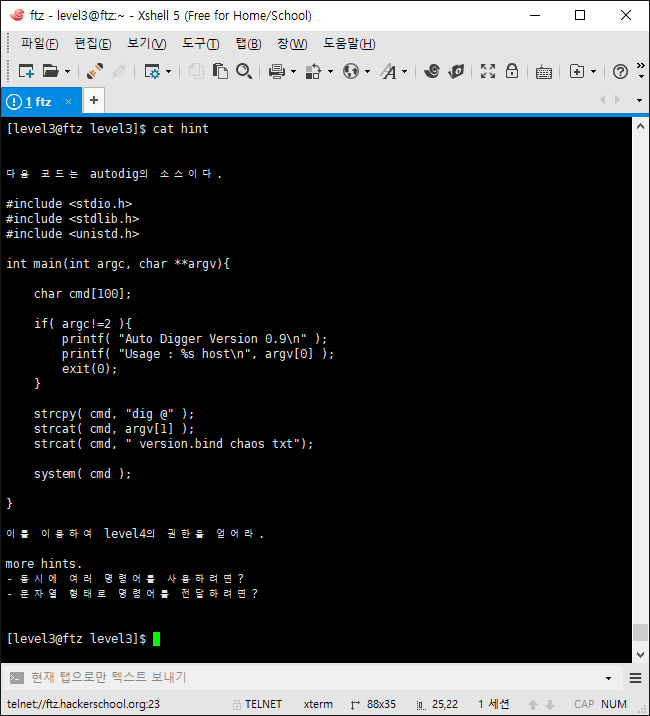Open the 창(W) menu
This screenshot has height=716, width=650.
(x=292, y=43)
